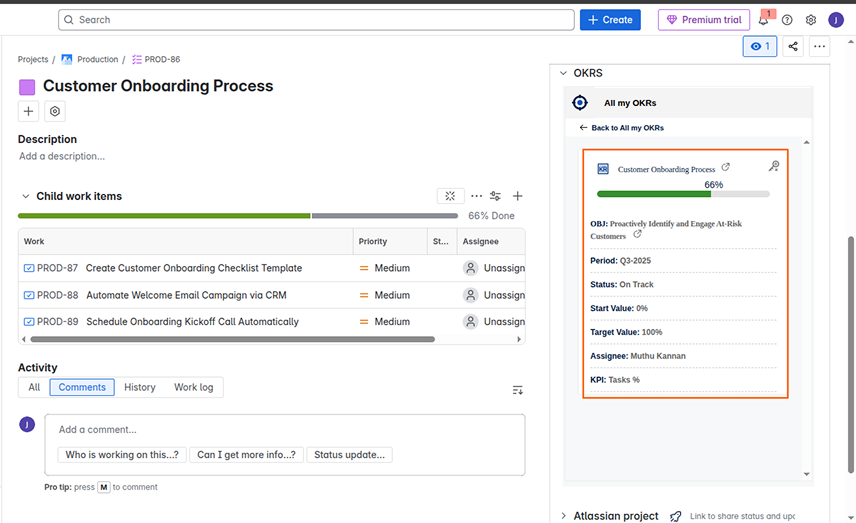This screenshot has height=523, width=856.
Task: Click the 66% key result progress bar
Action: pyautogui.click(x=683, y=194)
